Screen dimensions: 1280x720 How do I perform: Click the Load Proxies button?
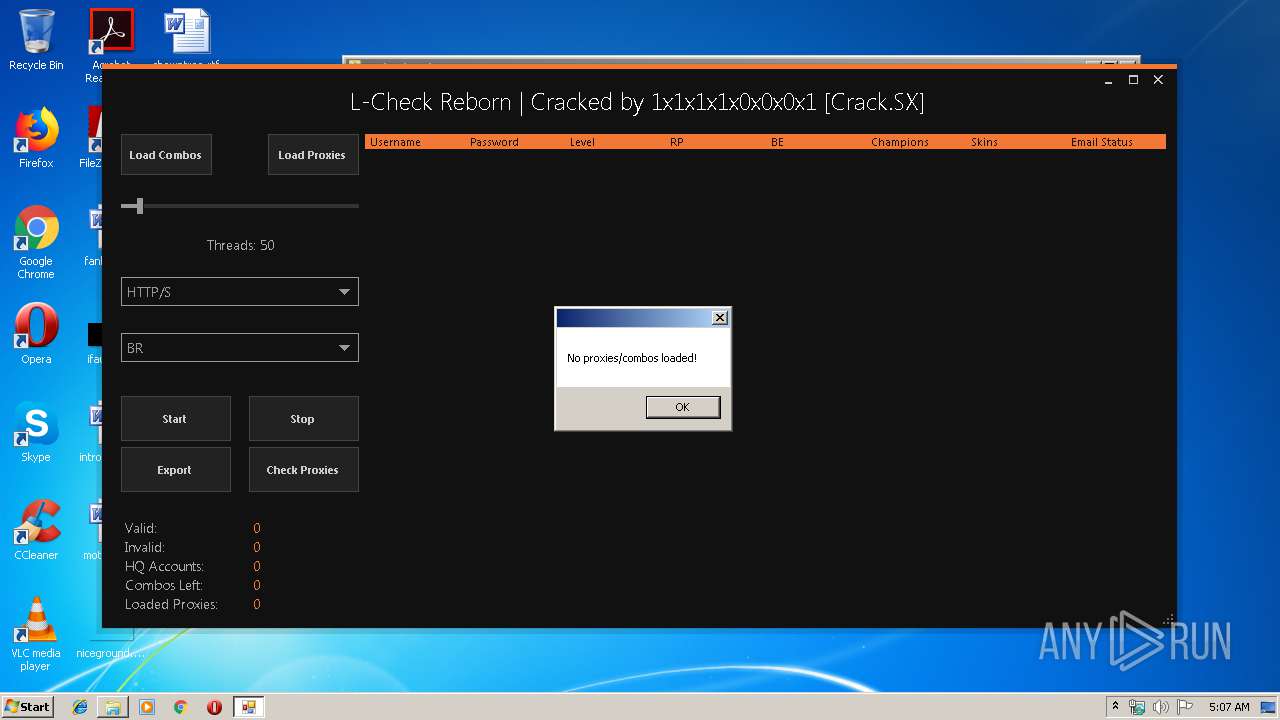coord(313,155)
